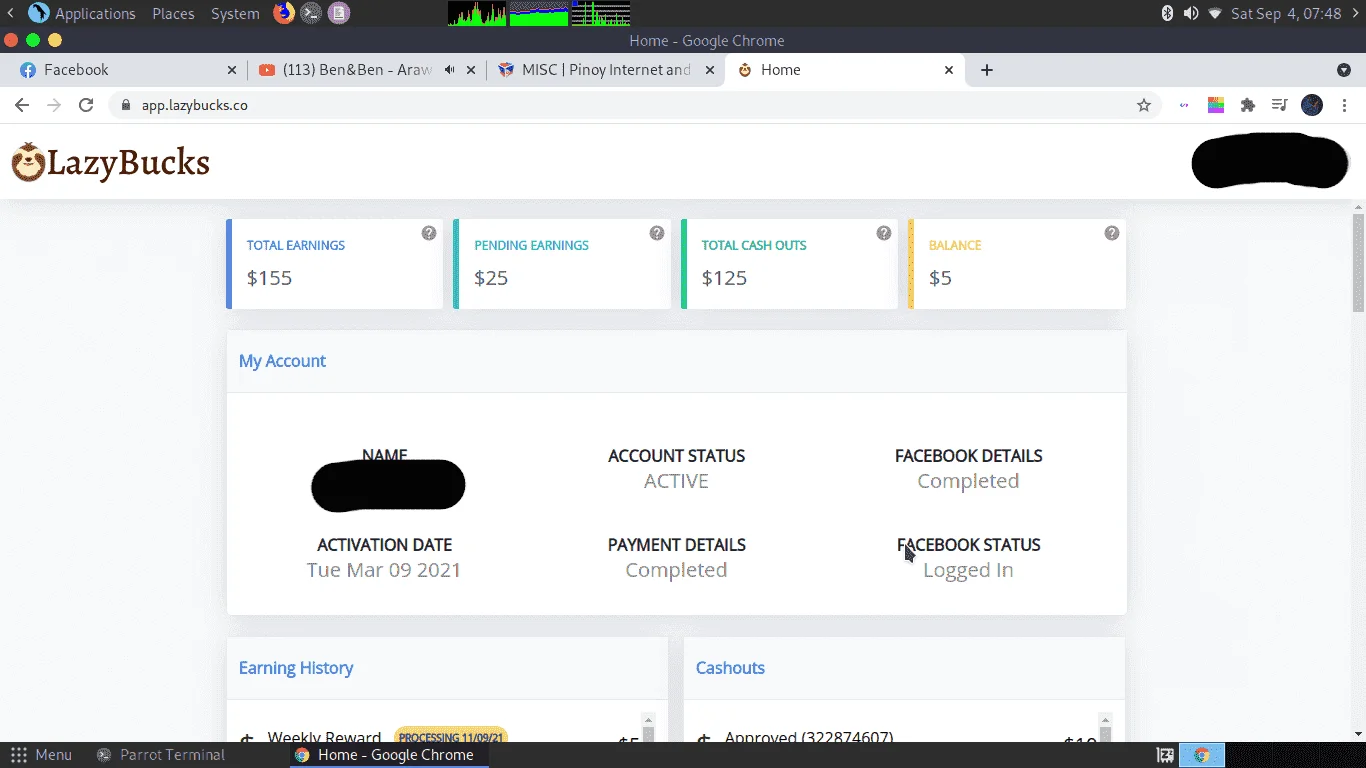Click Completed under Facebook Details
Viewport: 1366px width, 768px height.
[968, 481]
